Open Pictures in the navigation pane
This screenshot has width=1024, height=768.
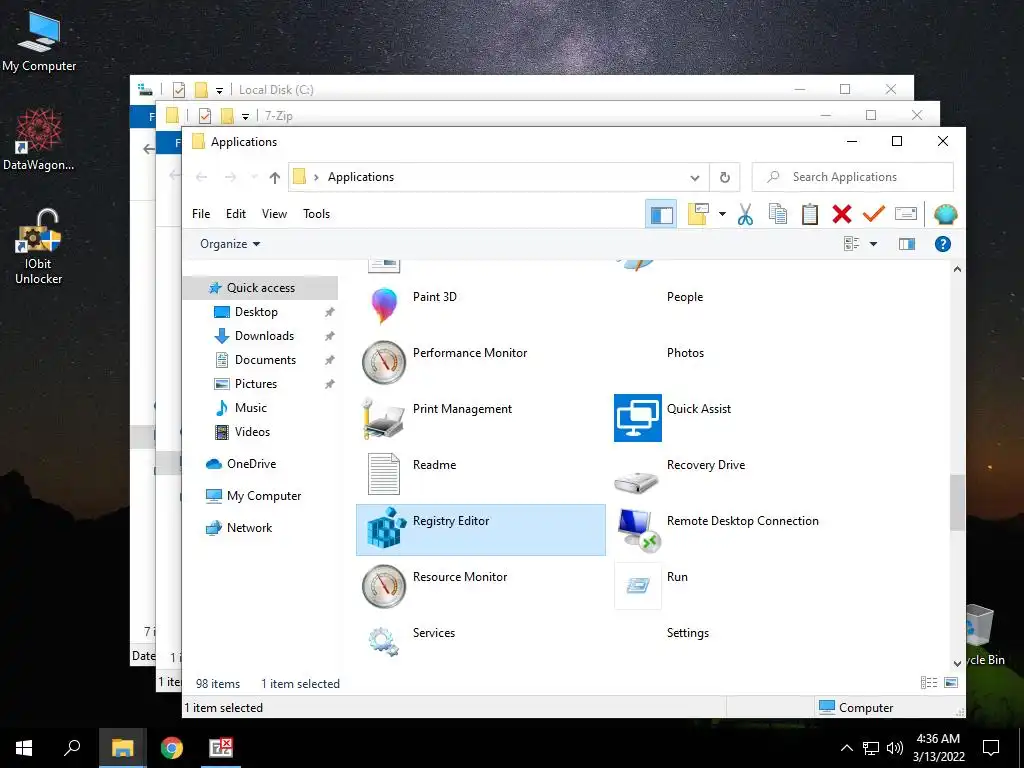pos(255,384)
